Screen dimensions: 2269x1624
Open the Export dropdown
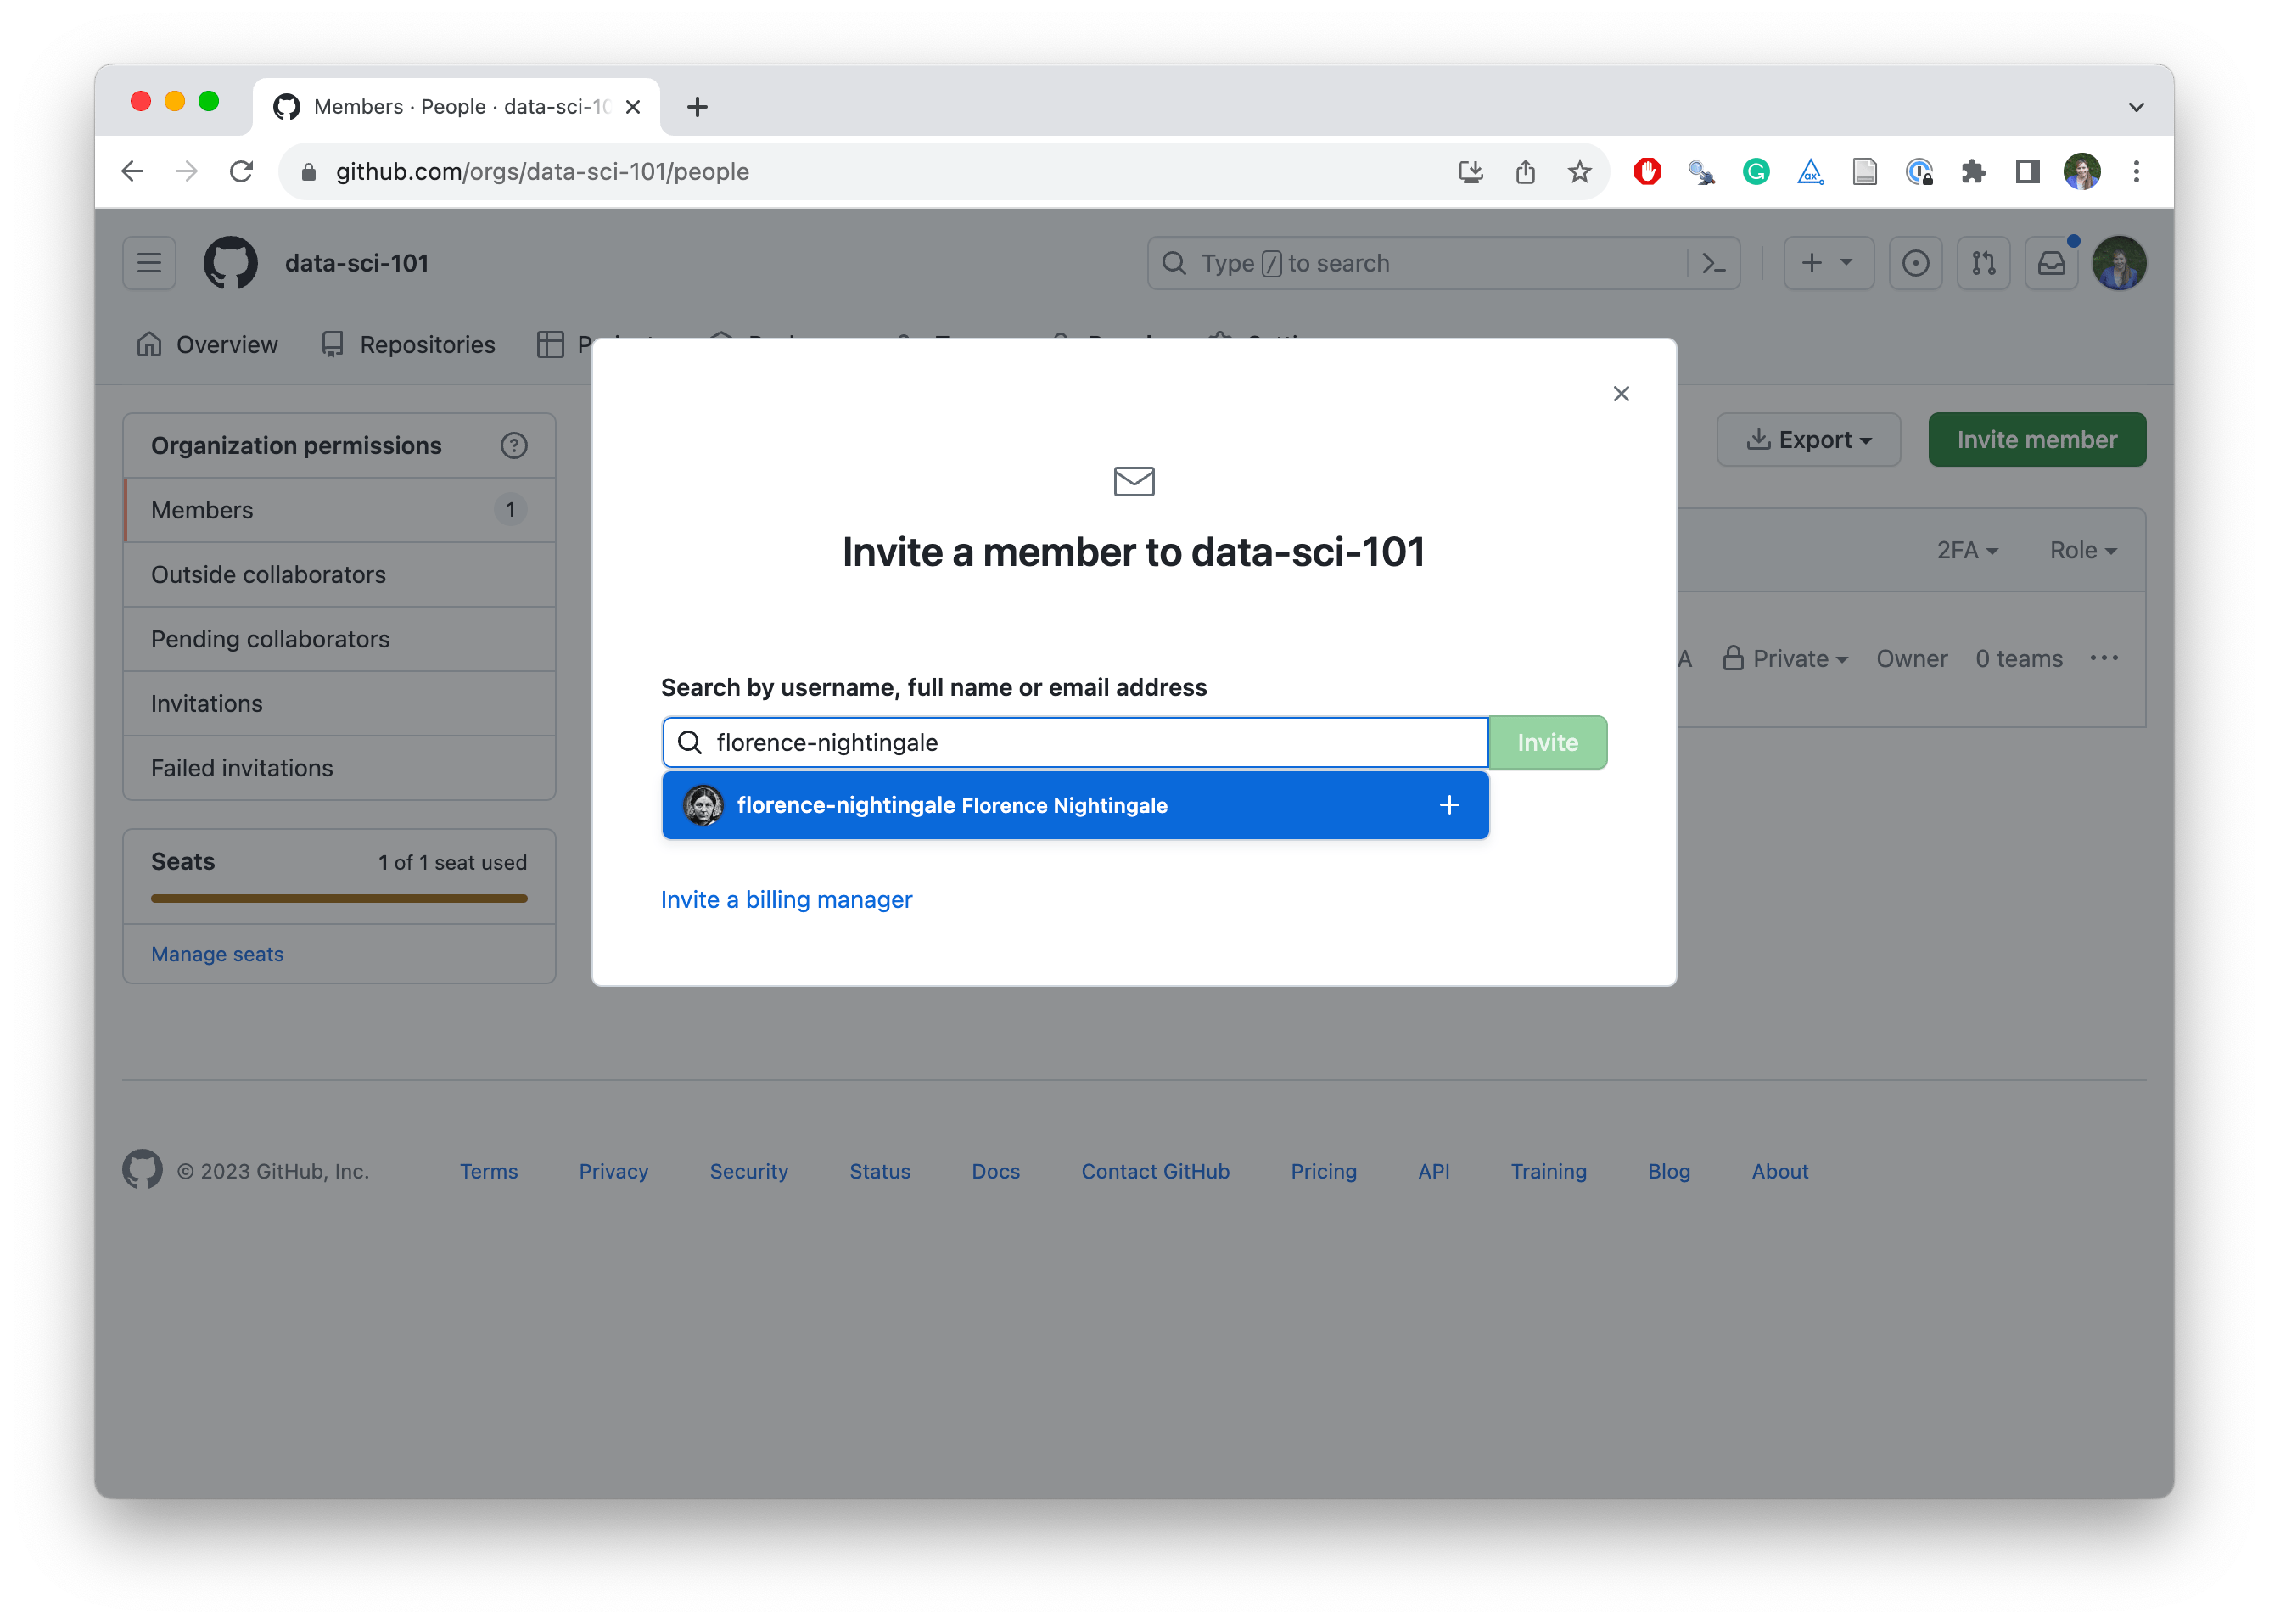coord(1808,439)
